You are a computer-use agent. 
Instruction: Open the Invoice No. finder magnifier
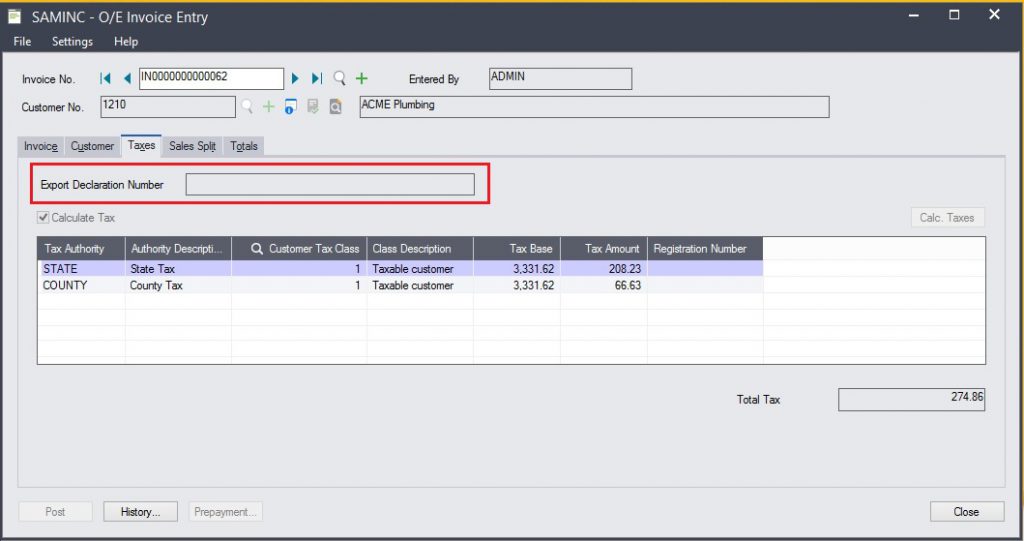[340, 78]
